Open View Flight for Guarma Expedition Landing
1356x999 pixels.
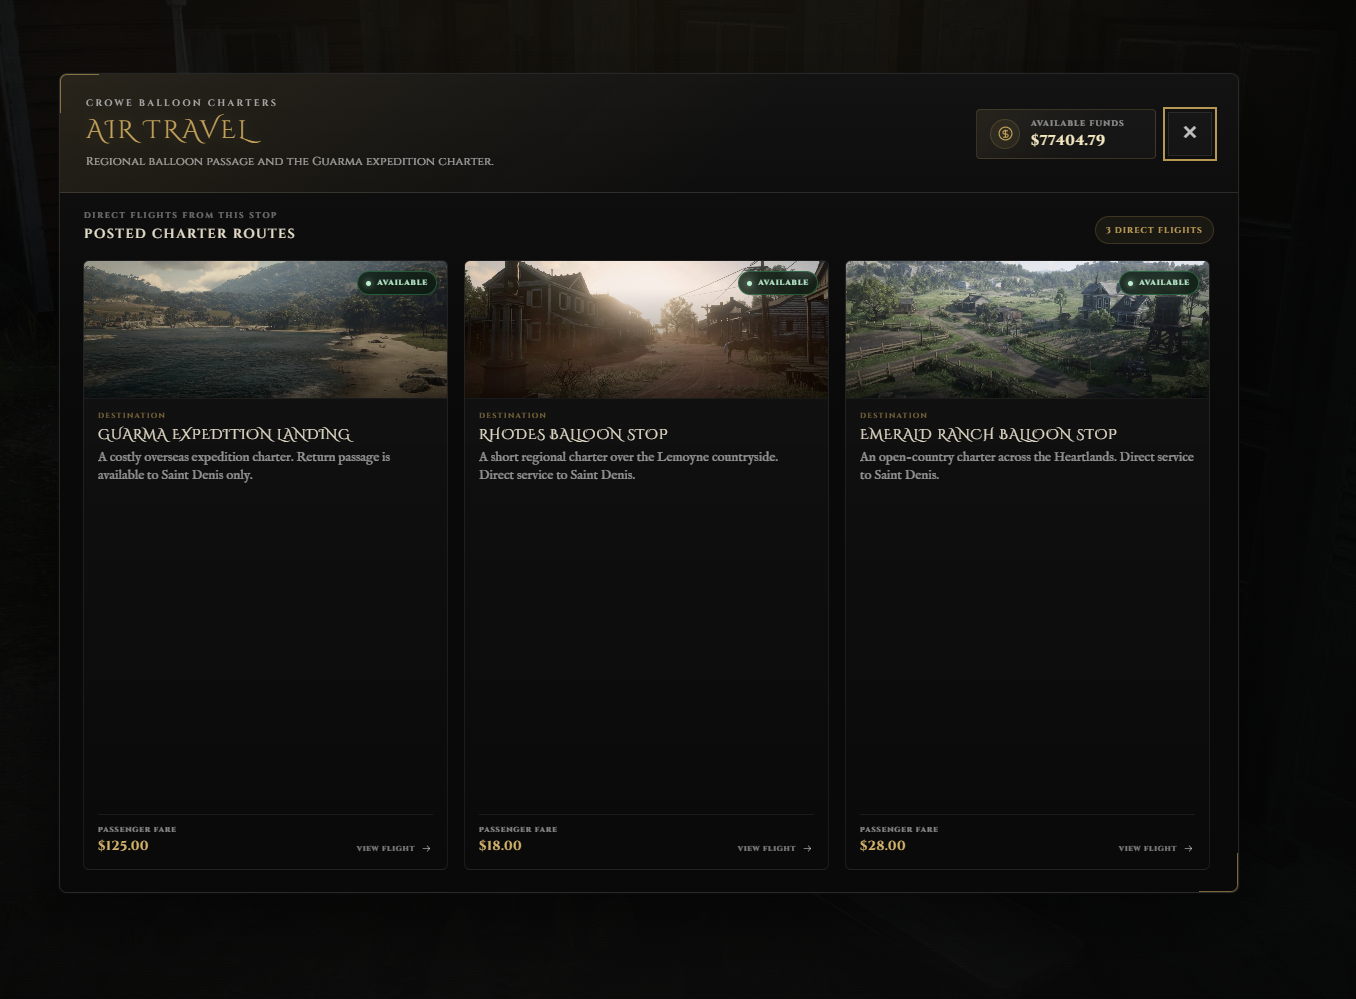click(394, 848)
